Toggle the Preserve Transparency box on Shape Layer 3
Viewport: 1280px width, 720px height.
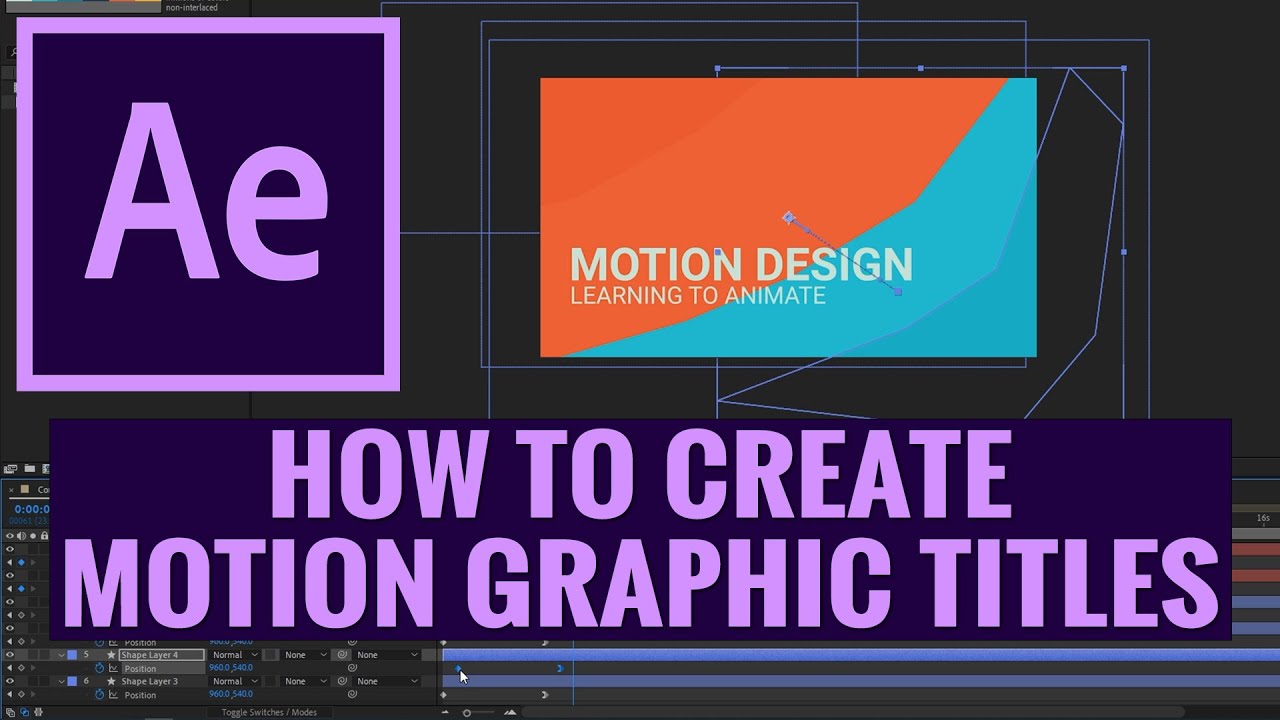pos(270,681)
